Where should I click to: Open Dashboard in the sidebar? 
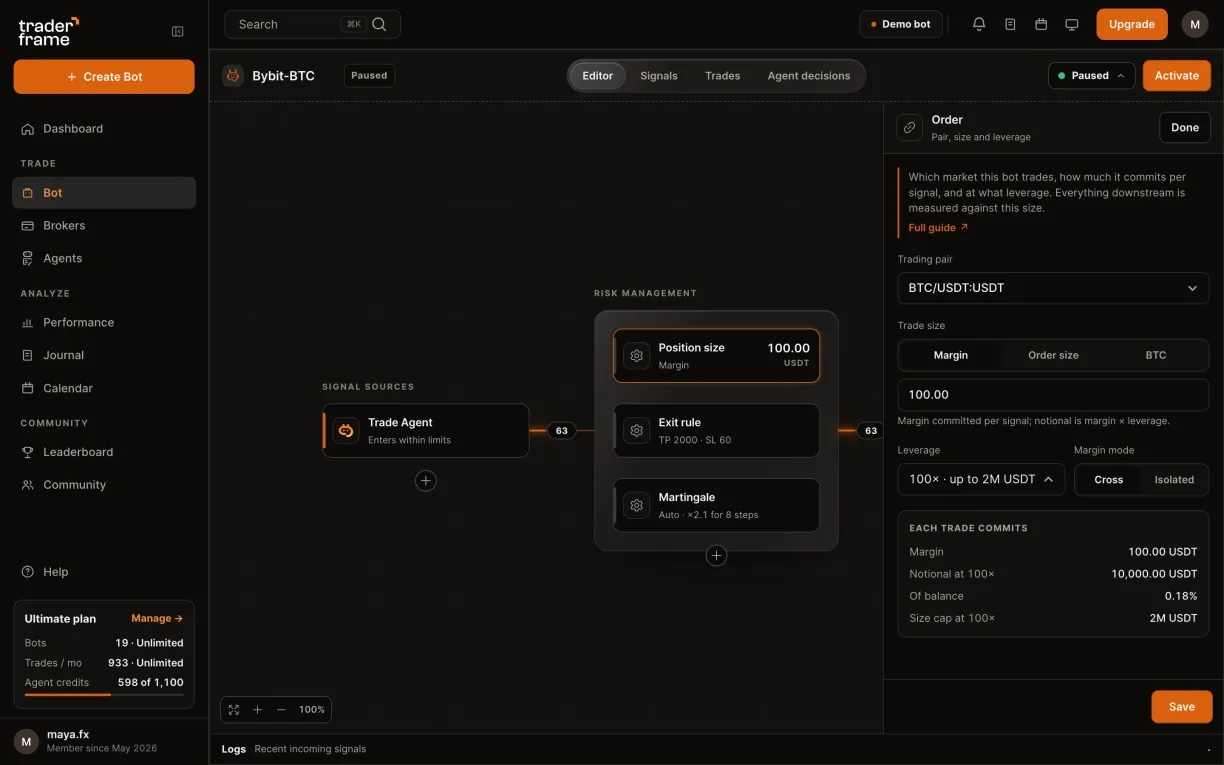[104, 129]
